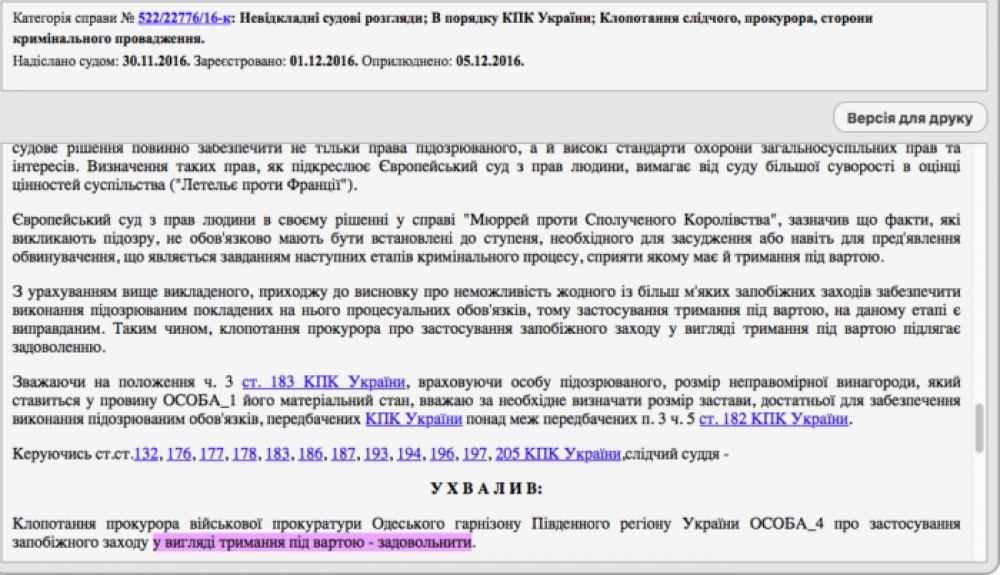Screen dimensions: 1000x575
Task: Open the "205 КПК України" link
Action: click(x=557, y=454)
